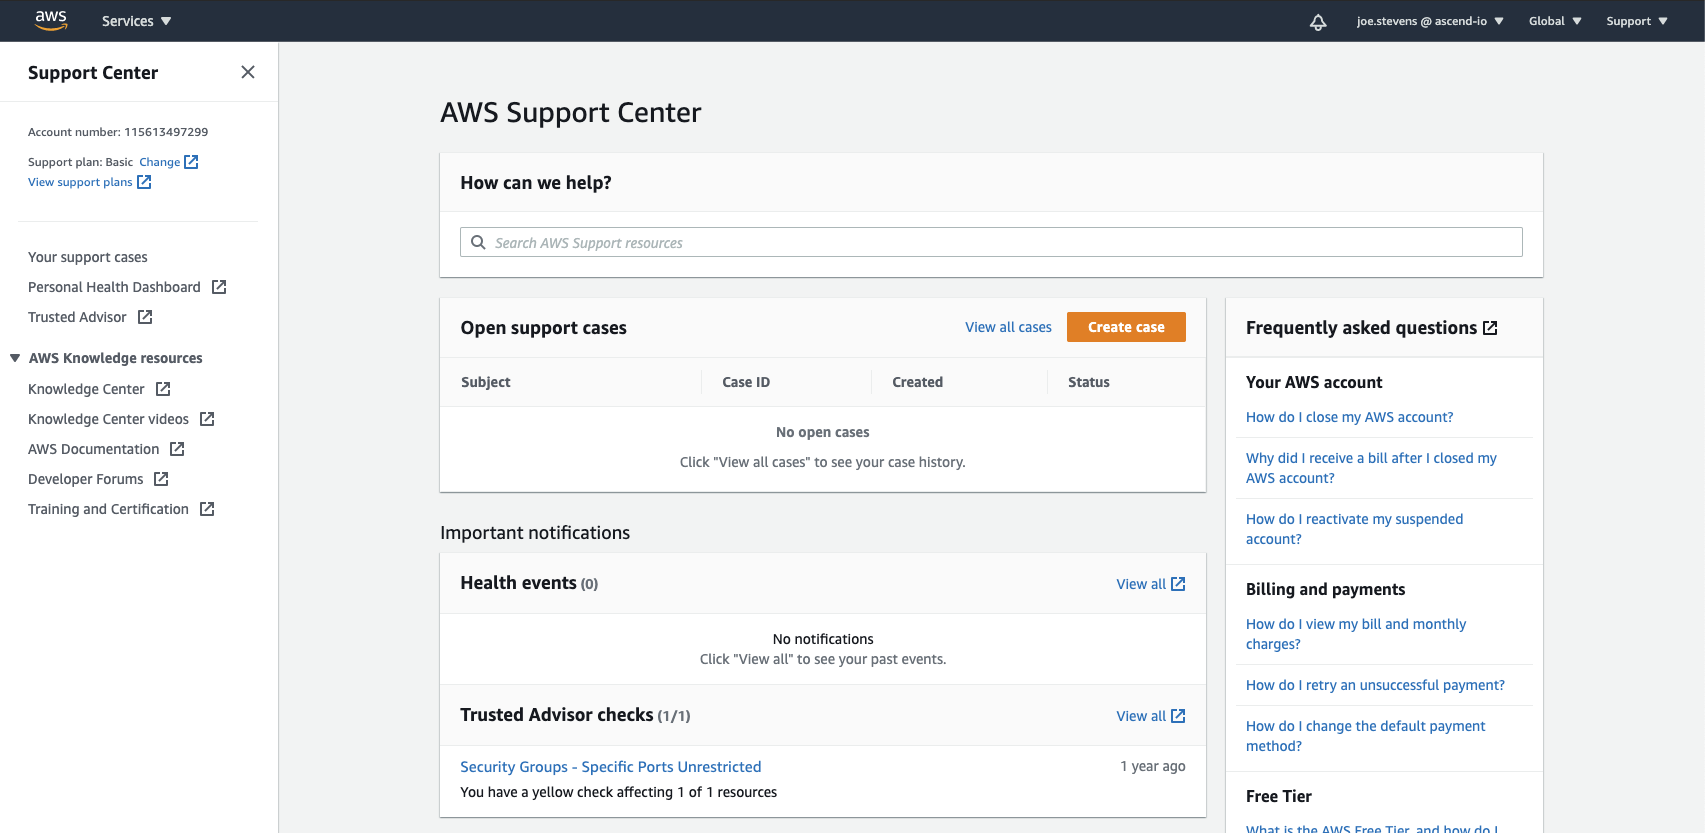
Task: Click Account number 115613497299 text
Action: pyautogui.click(x=118, y=132)
